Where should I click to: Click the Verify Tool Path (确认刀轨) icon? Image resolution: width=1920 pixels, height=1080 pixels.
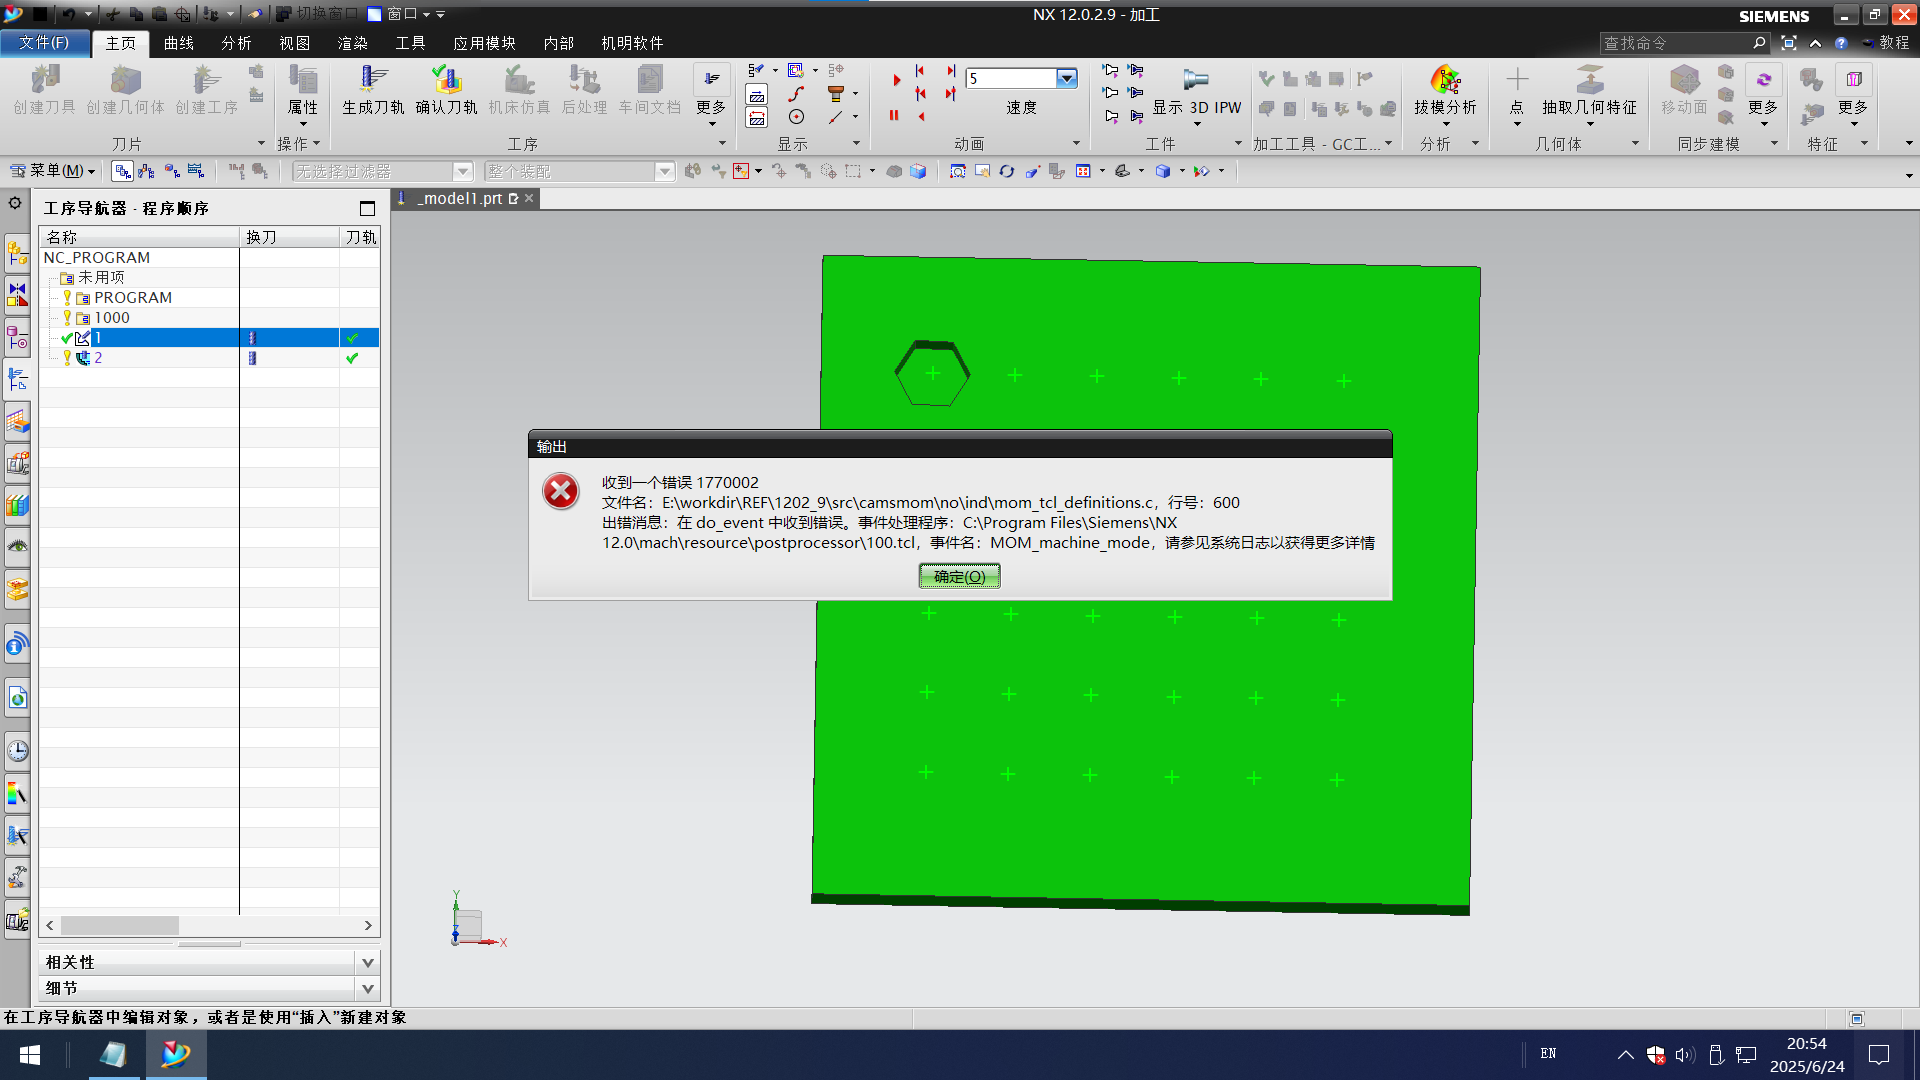click(x=446, y=81)
